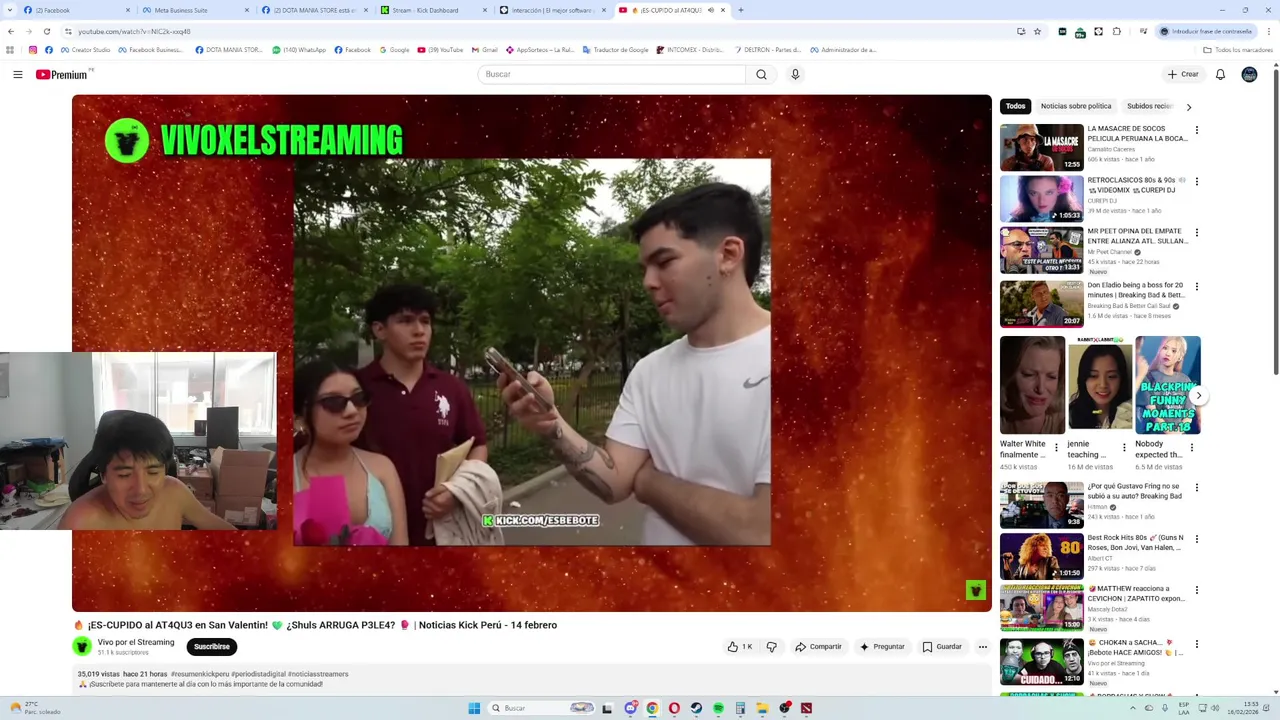
Task: Like the video with thumbs up
Action: tap(740, 647)
